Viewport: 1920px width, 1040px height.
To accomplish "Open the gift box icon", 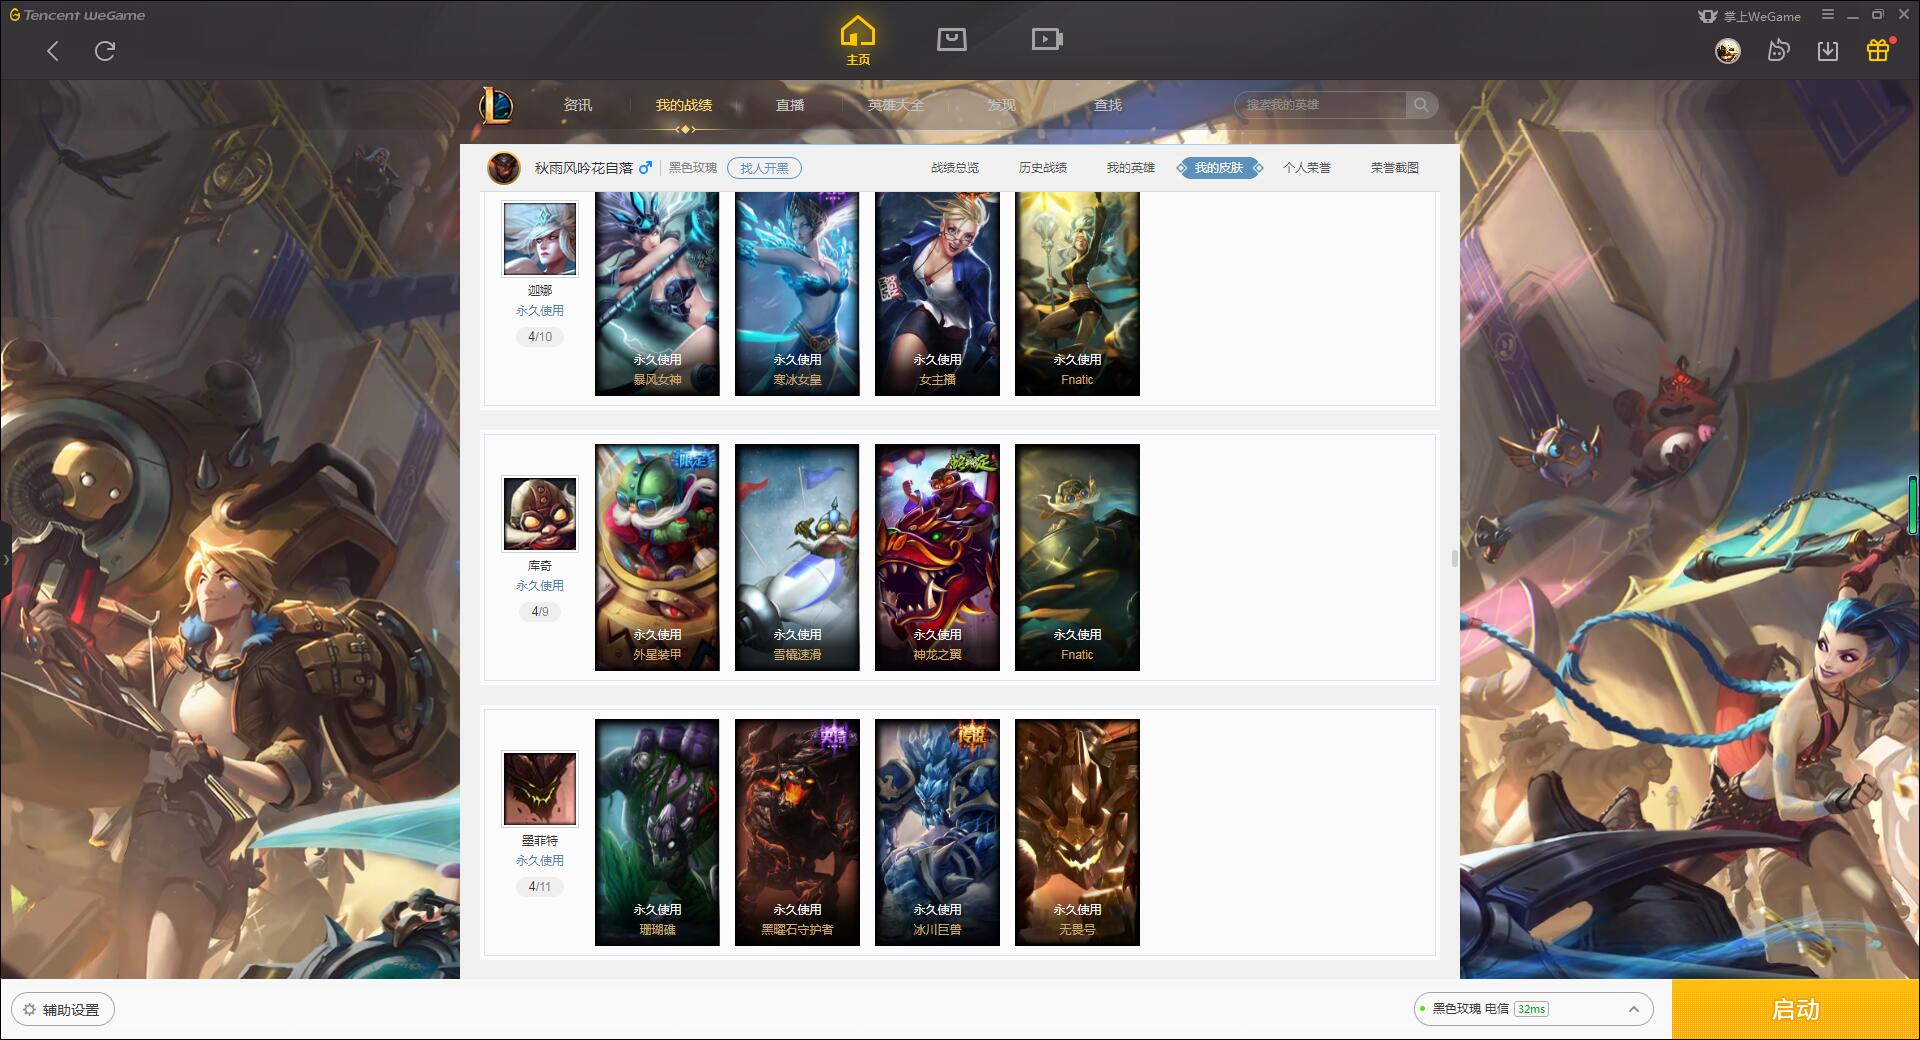I will [1878, 50].
